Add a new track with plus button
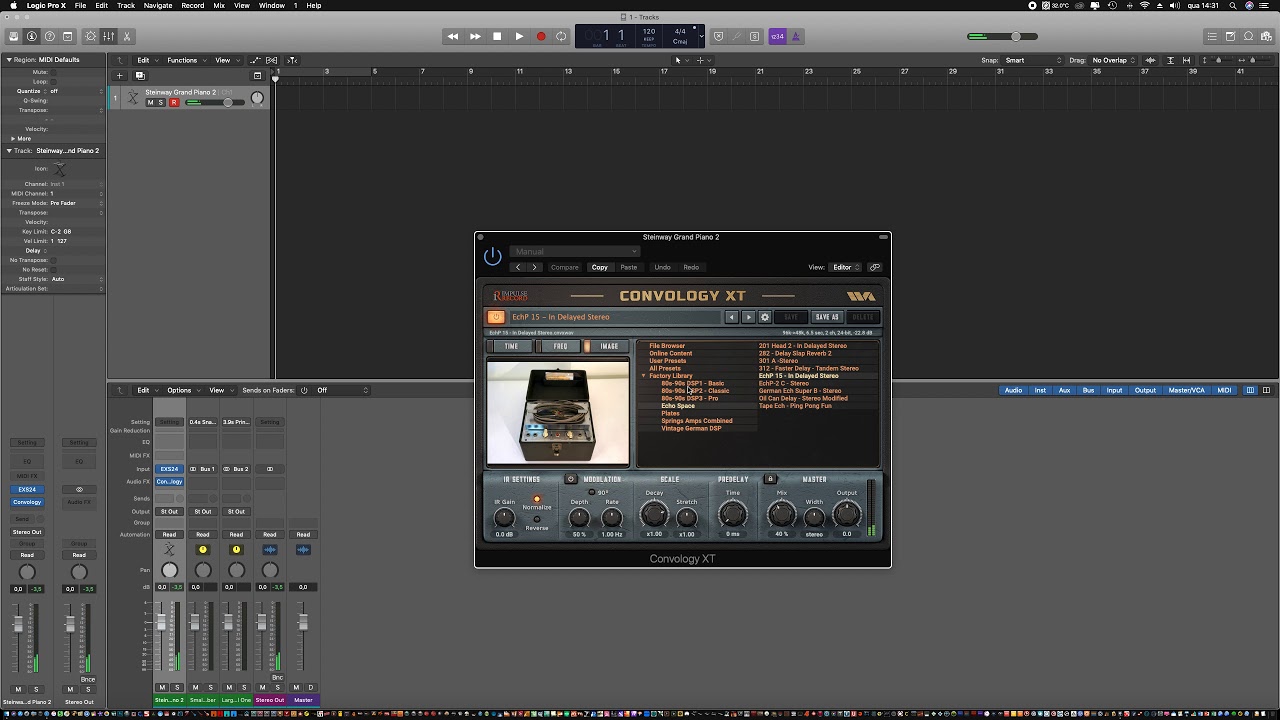Screen dimensions: 1280x720 tap(120, 75)
